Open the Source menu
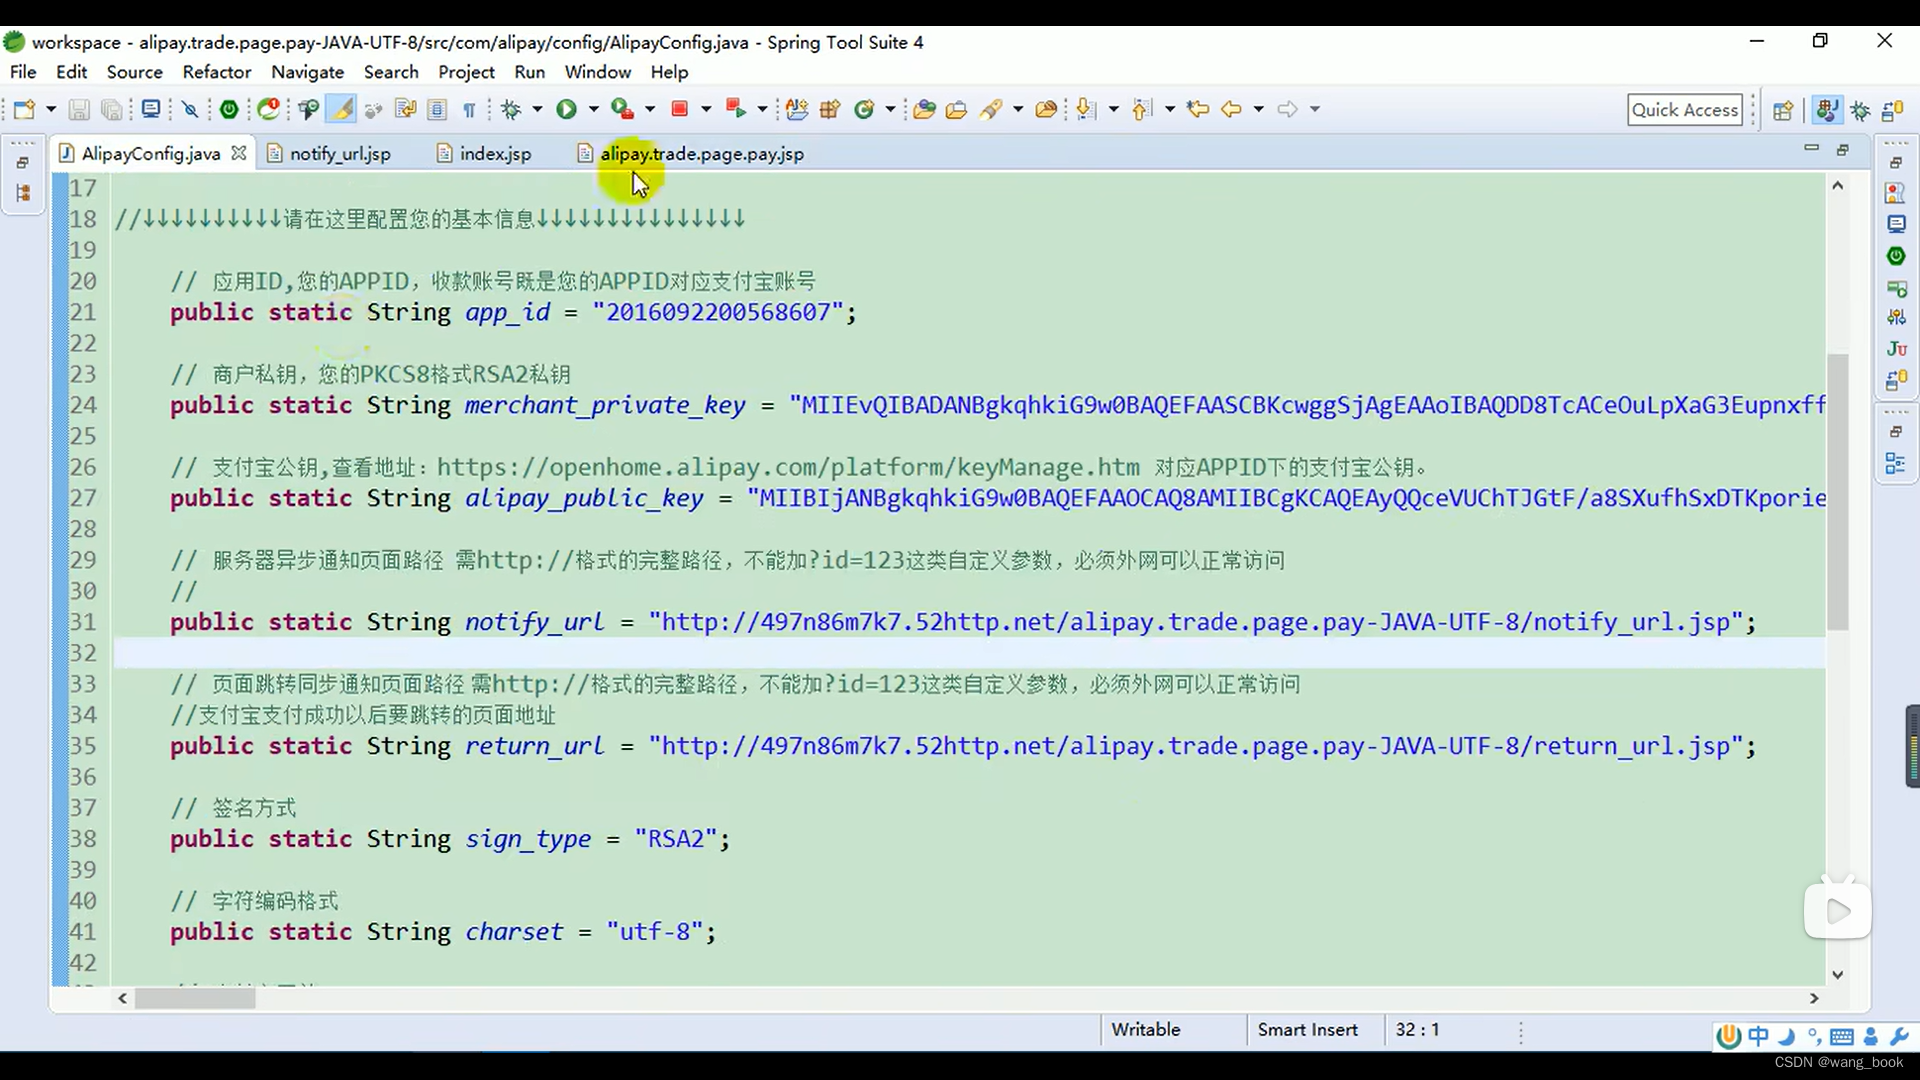 pos(134,72)
